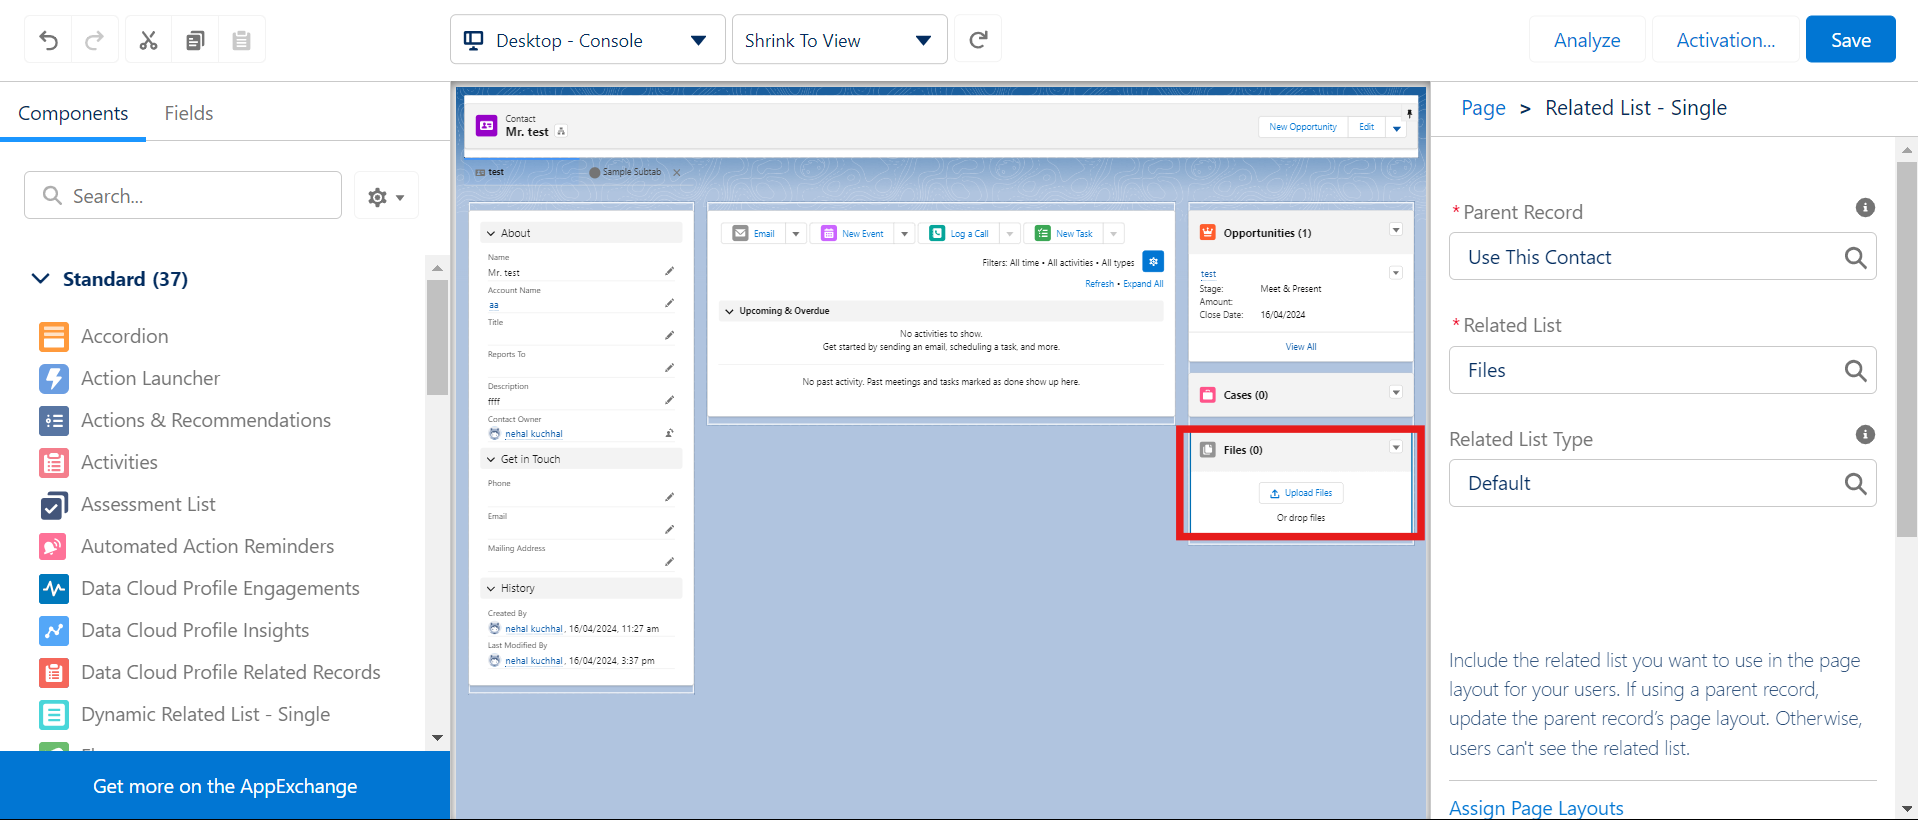1918x820 pixels.
Task: Open the component settings gear menu
Action: point(386,196)
